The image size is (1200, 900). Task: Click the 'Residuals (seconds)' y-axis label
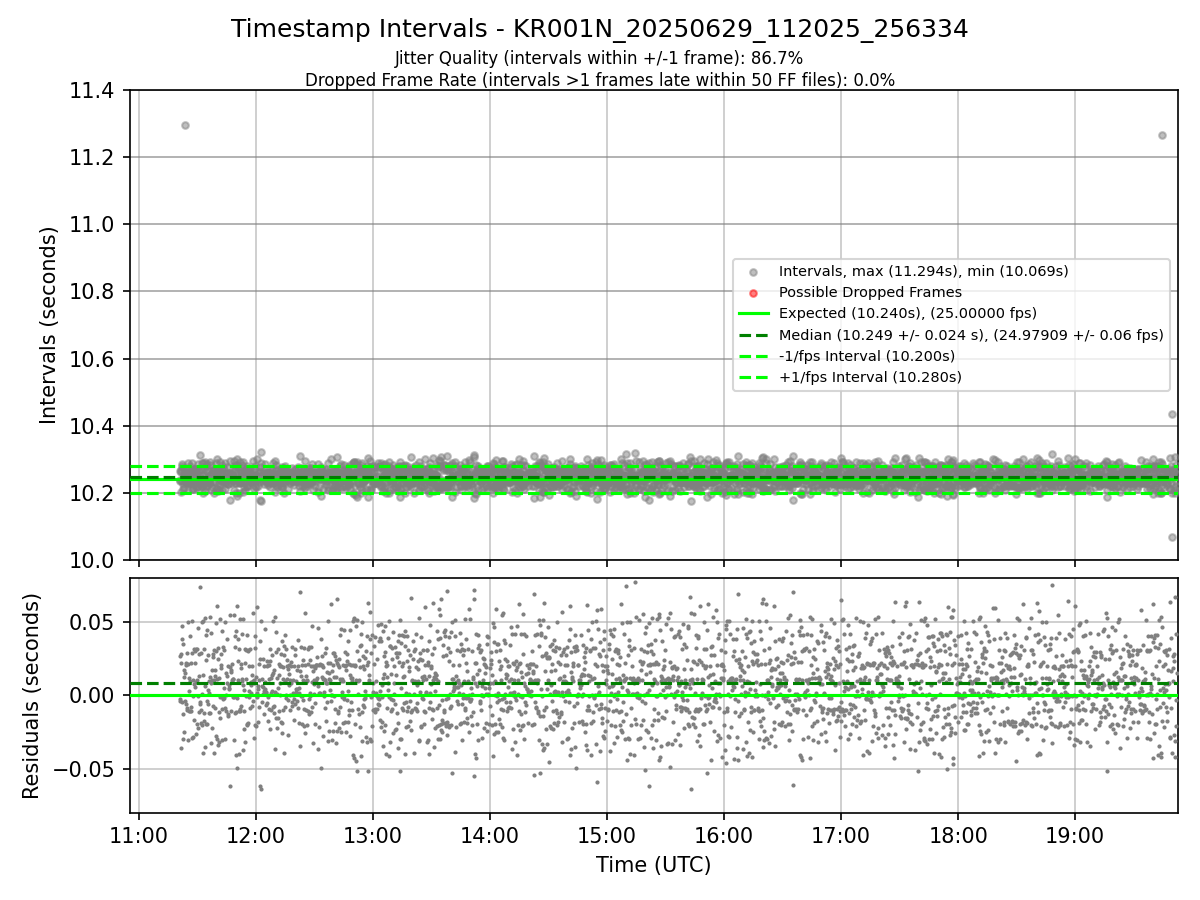click(32, 696)
